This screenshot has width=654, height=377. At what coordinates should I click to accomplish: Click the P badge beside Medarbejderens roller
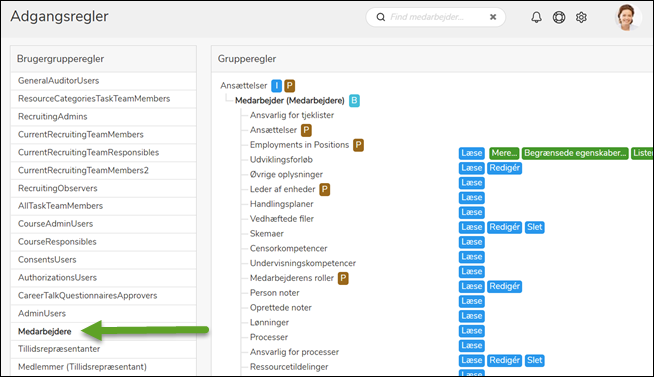click(x=343, y=278)
